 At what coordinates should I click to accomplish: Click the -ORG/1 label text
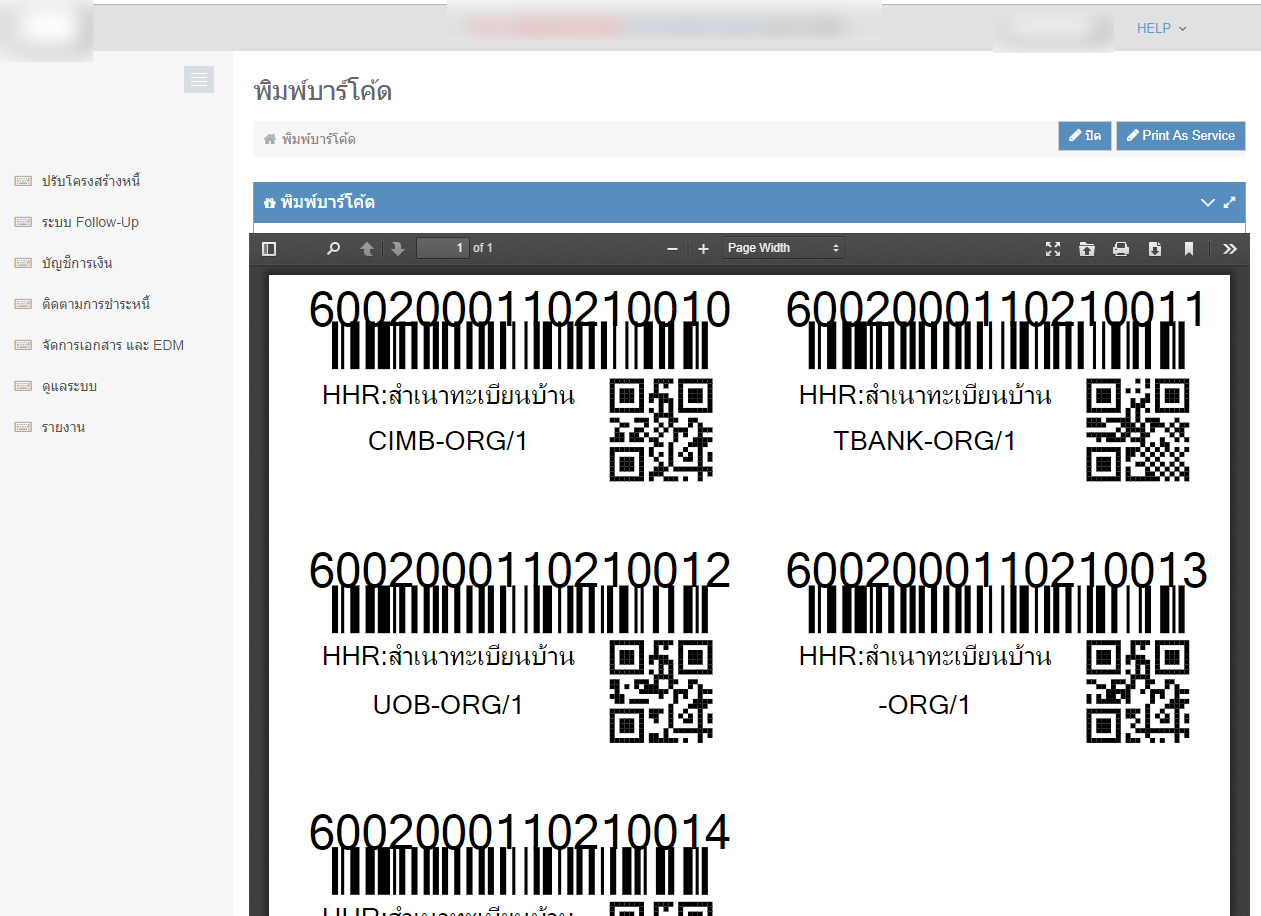(x=925, y=705)
